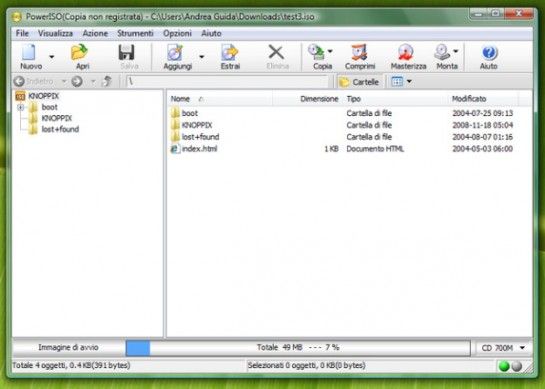Open the Nuovo dropdown arrow
The image size is (545, 389).
point(52,57)
